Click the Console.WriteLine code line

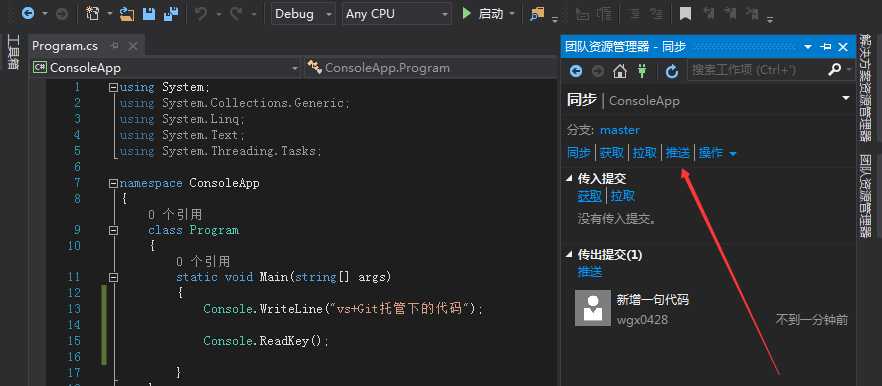(343, 309)
